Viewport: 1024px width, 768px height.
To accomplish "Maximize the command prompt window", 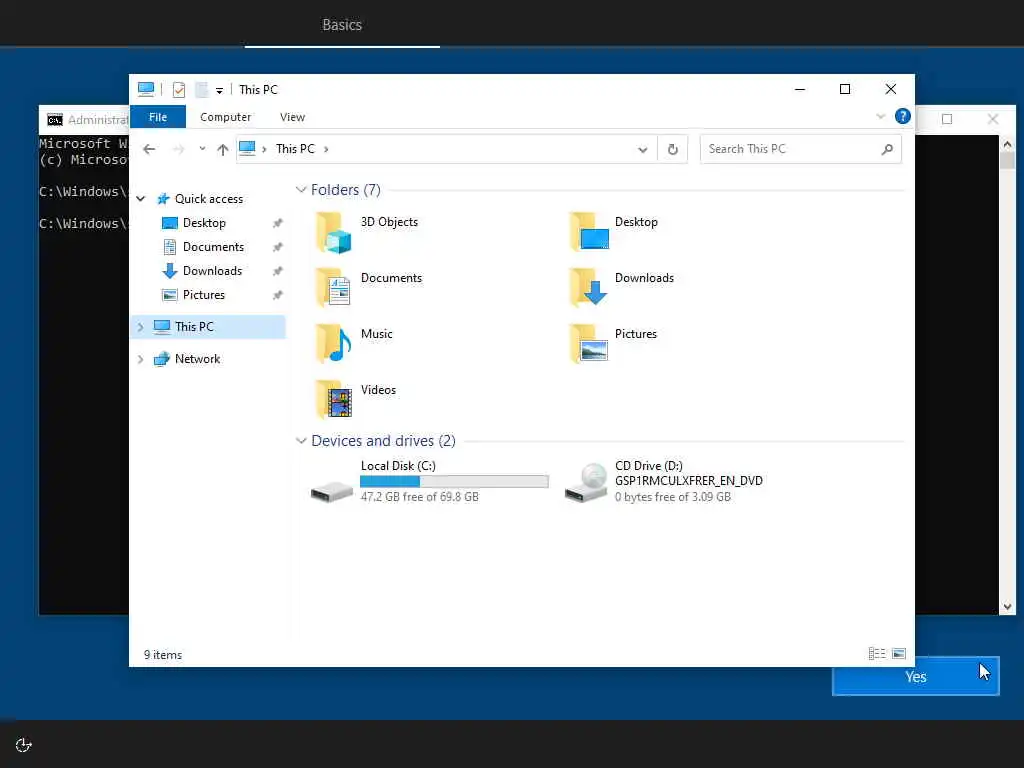I will coord(947,119).
